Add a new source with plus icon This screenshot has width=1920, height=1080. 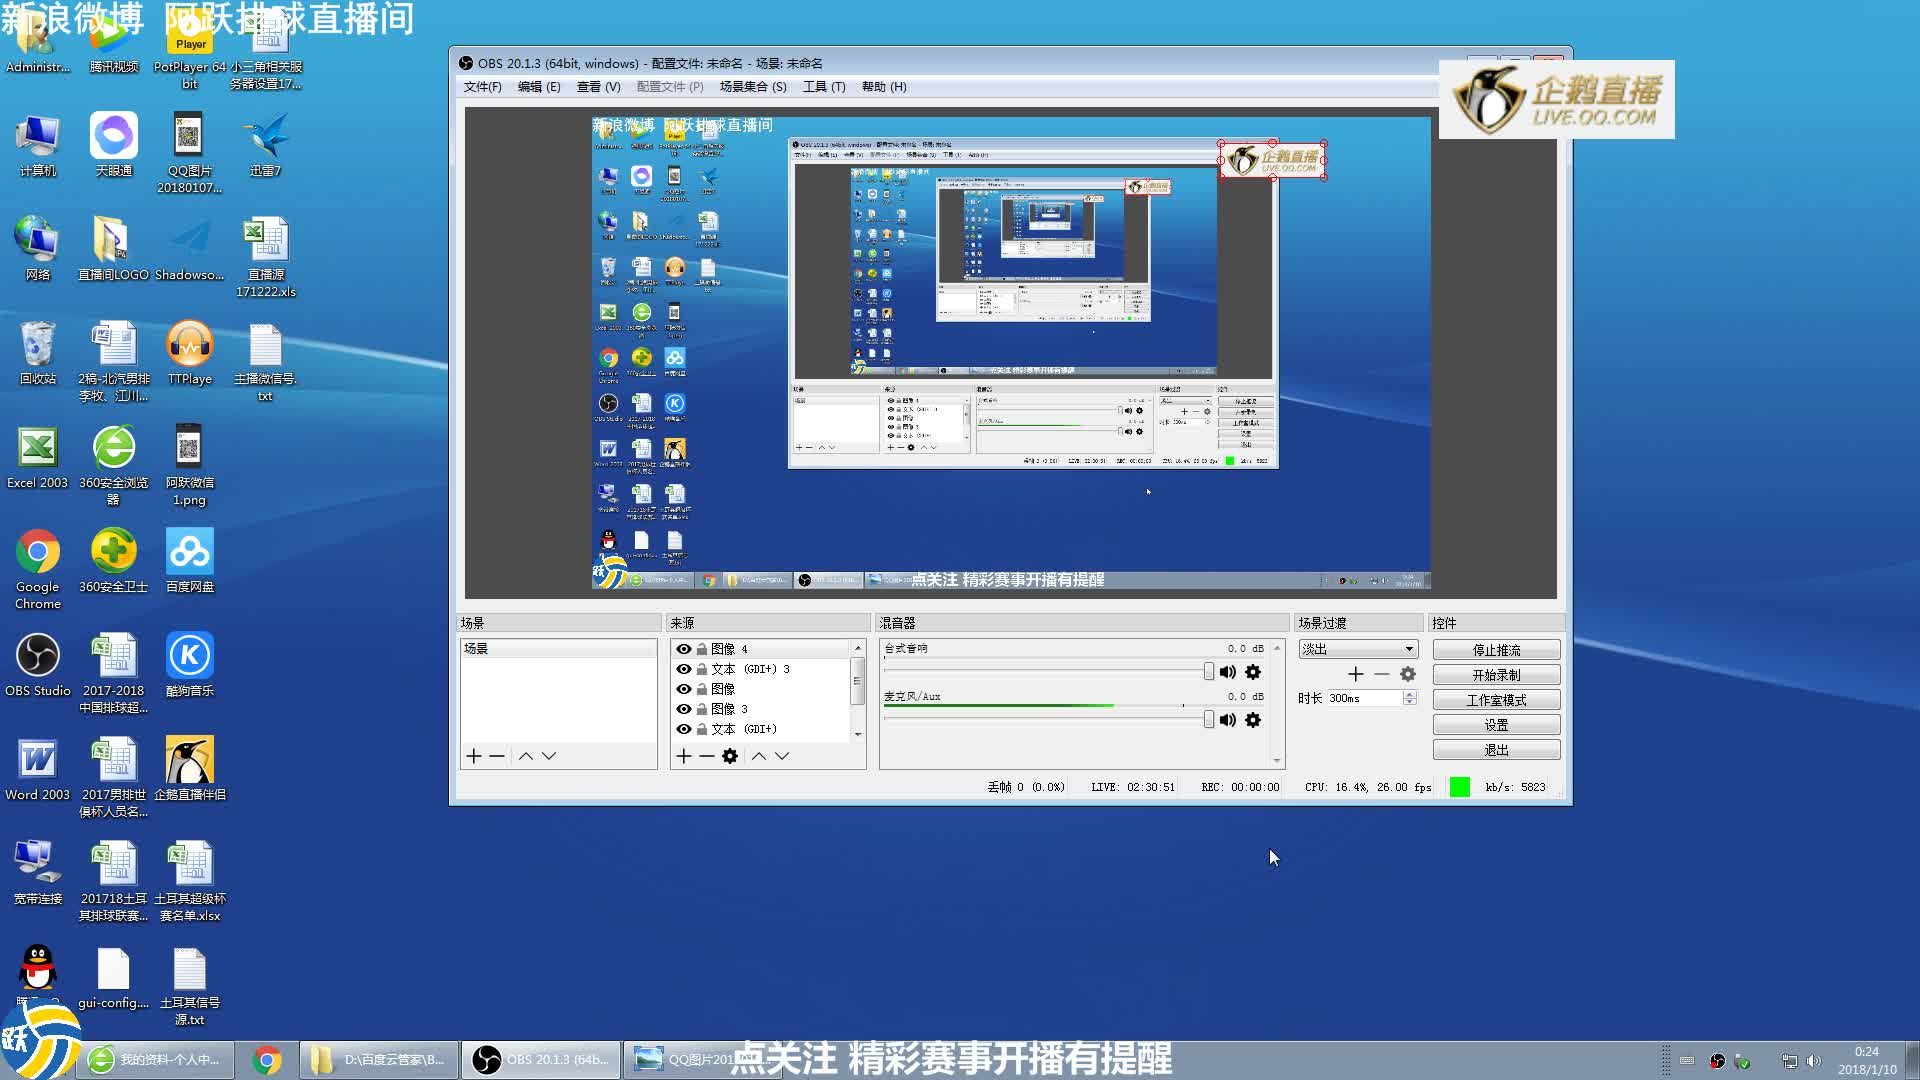(683, 756)
